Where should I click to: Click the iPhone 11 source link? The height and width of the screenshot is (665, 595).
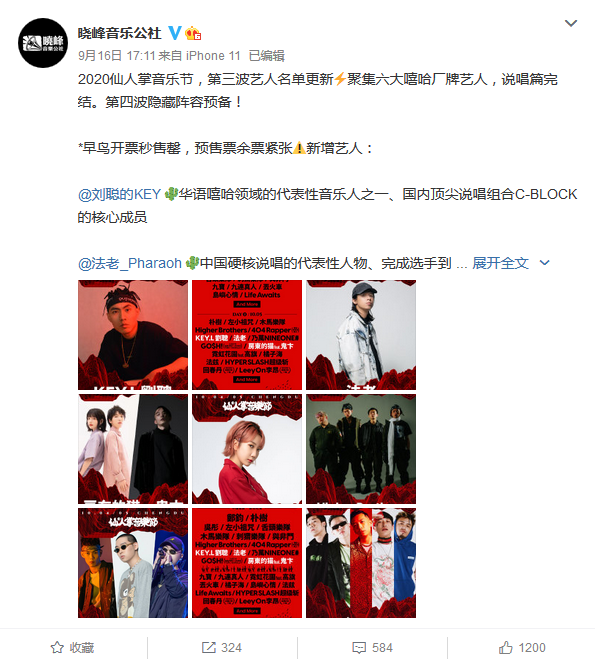click(213, 56)
